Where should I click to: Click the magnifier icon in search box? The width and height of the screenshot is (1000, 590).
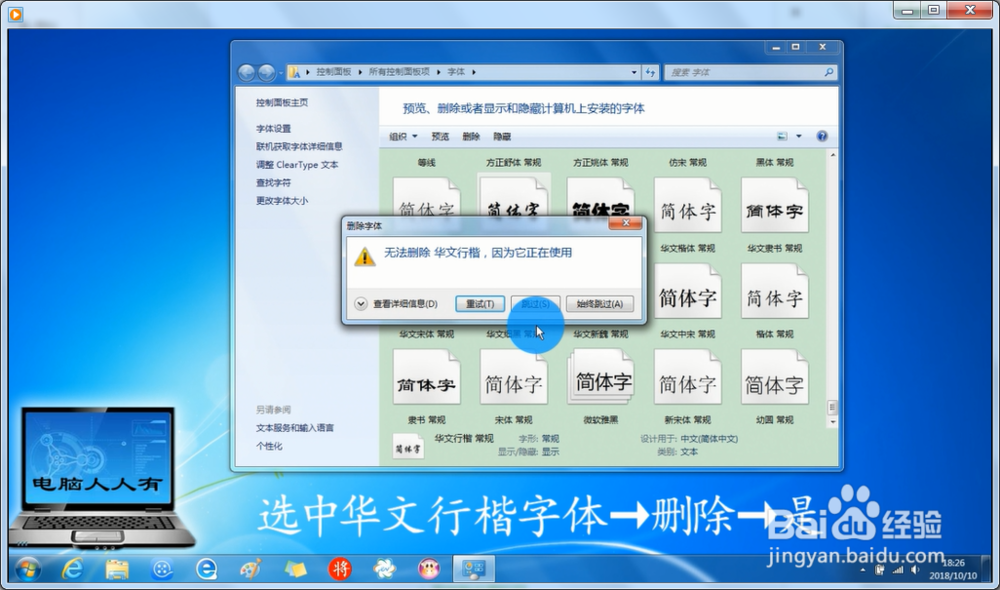click(828, 72)
